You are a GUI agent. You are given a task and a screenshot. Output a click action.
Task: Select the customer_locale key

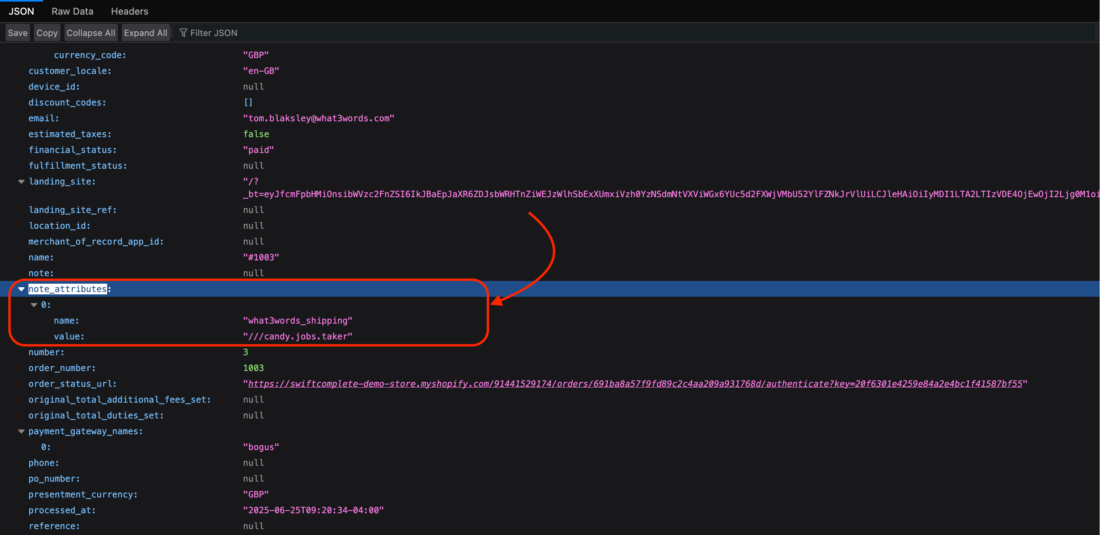[x=70, y=71]
